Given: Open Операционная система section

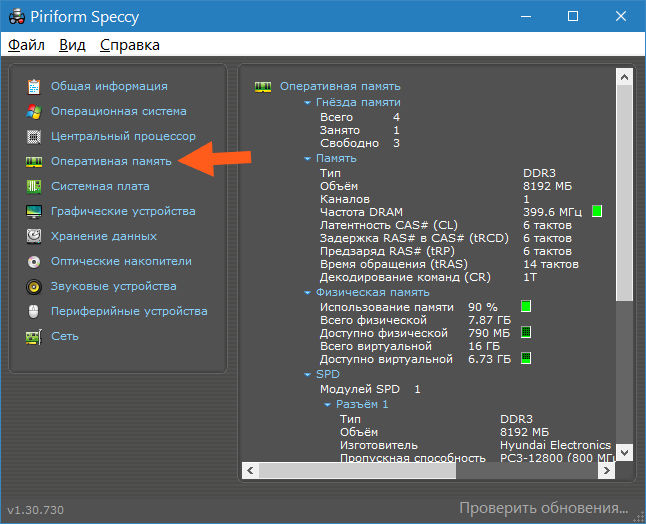Looking at the screenshot, I should point(119,112).
